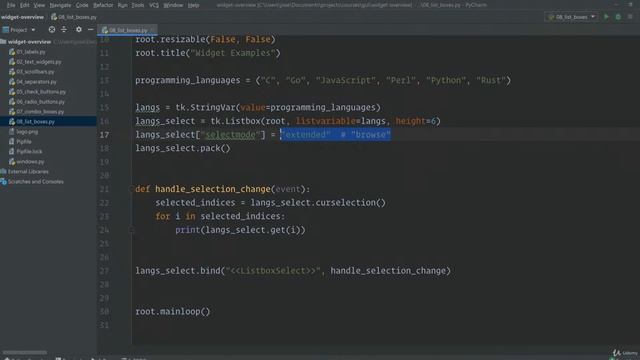Click widget-overview breadcrumb in navigation bar
The image size is (640, 360).
tap(22, 17)
